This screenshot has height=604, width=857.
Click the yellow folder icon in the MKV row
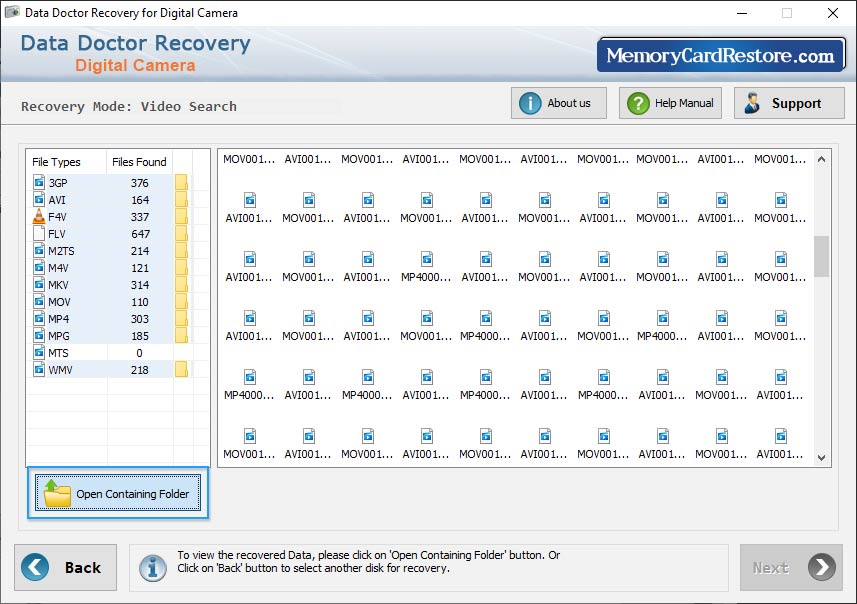(x=181, y=284)
